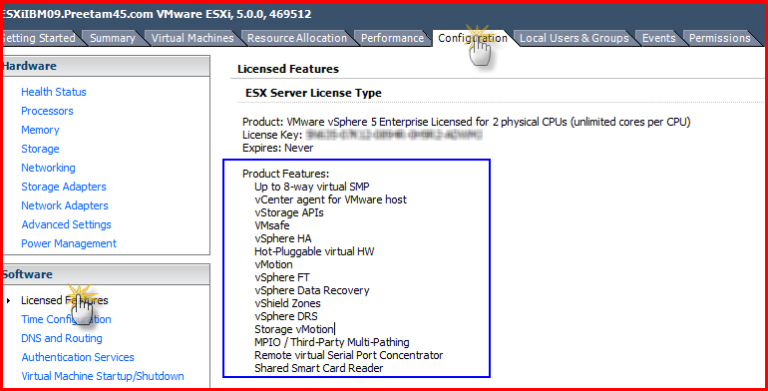Image resolution: width=768 pixels, height=391 pixels.
Task: Click the Software panel header
Action: [x=105, y=274]
